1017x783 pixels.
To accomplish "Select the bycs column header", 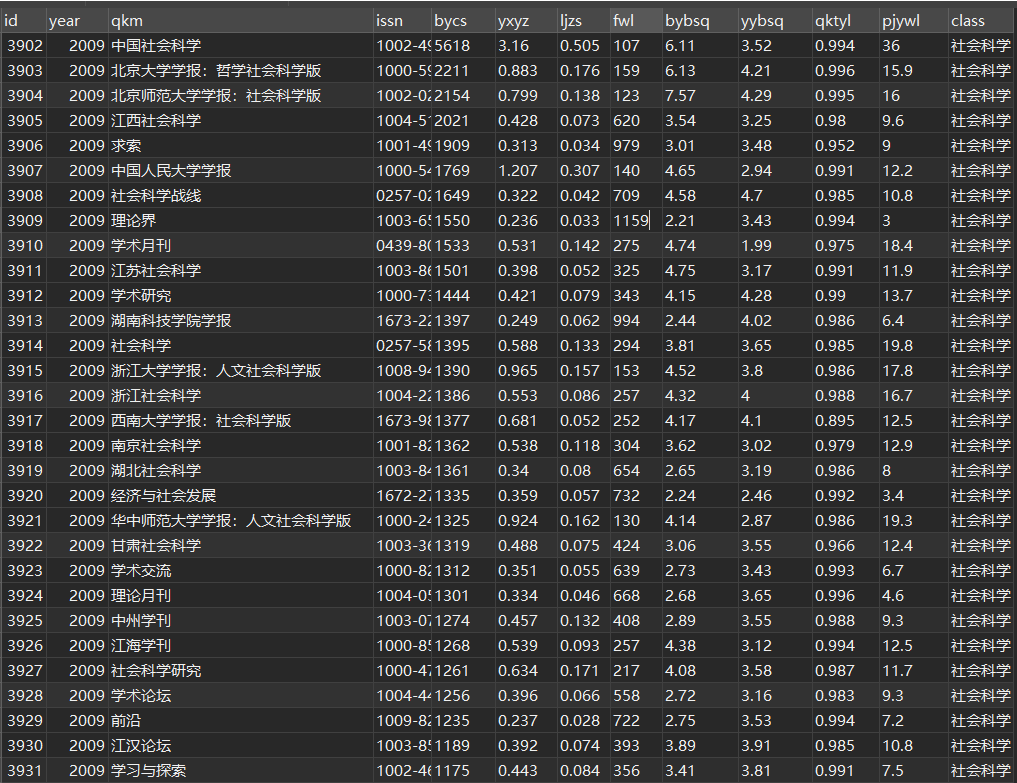I will 463,21.
